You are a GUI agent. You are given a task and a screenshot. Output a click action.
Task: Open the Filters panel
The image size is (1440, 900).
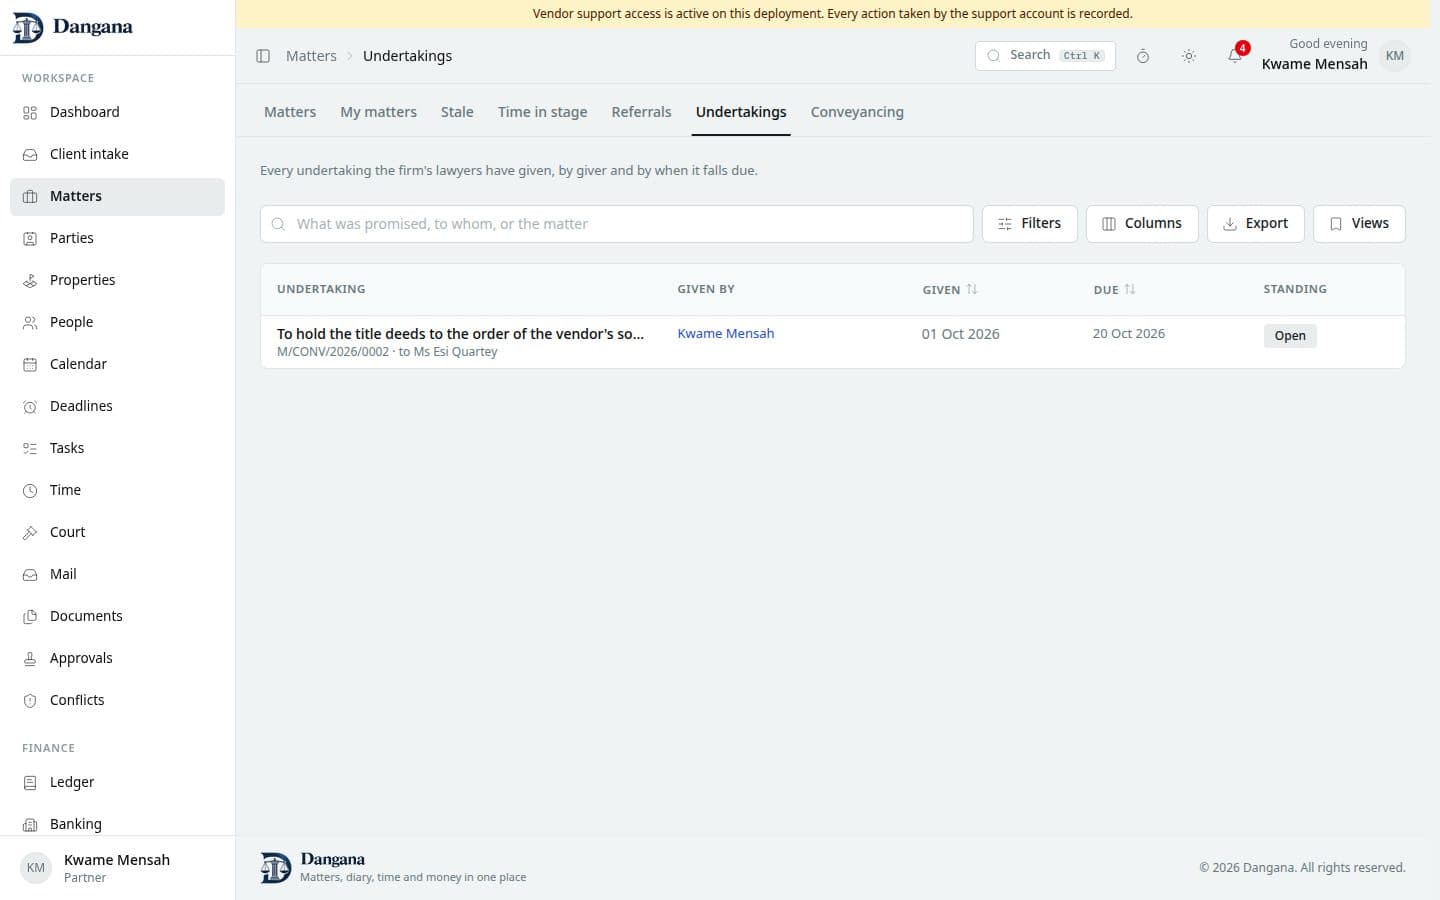pos(1030,224)
